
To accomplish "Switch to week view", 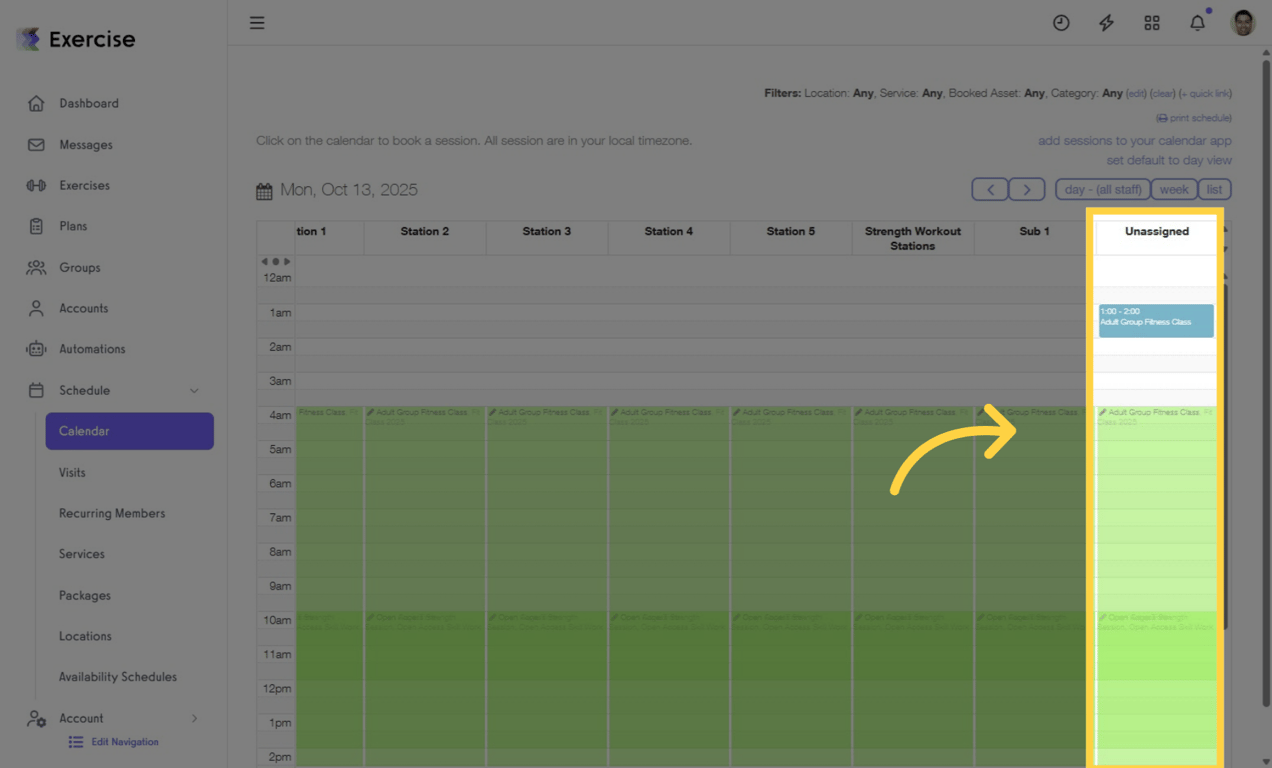I will (1173, 188).
